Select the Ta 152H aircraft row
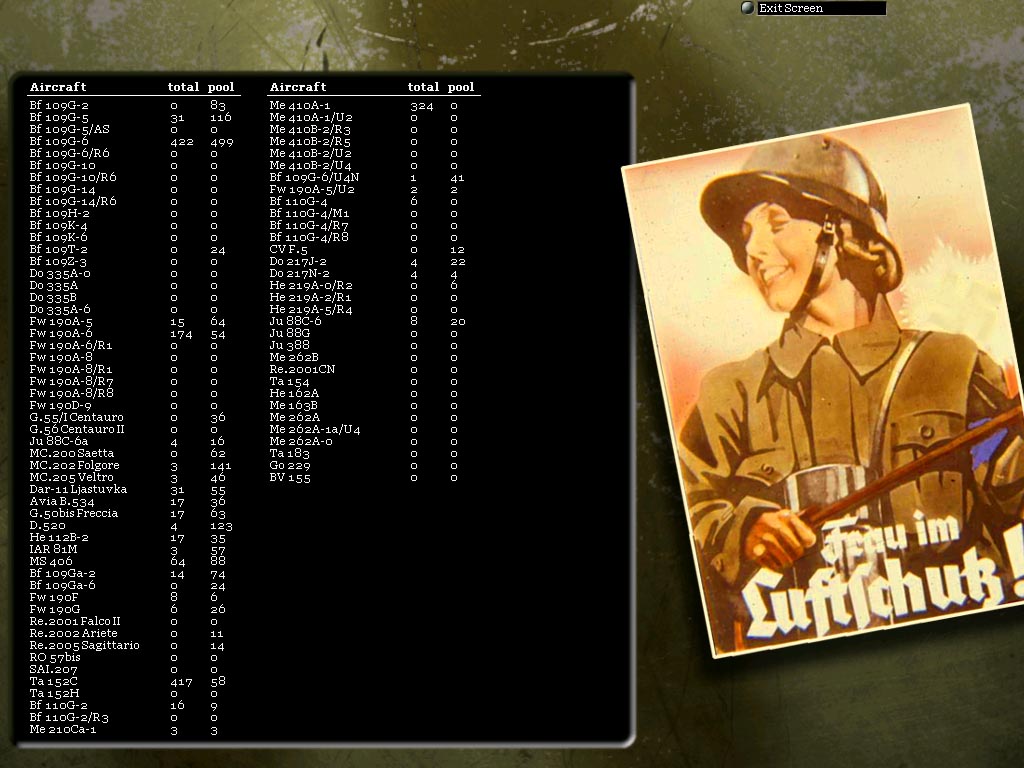 (x=133, y=694)
